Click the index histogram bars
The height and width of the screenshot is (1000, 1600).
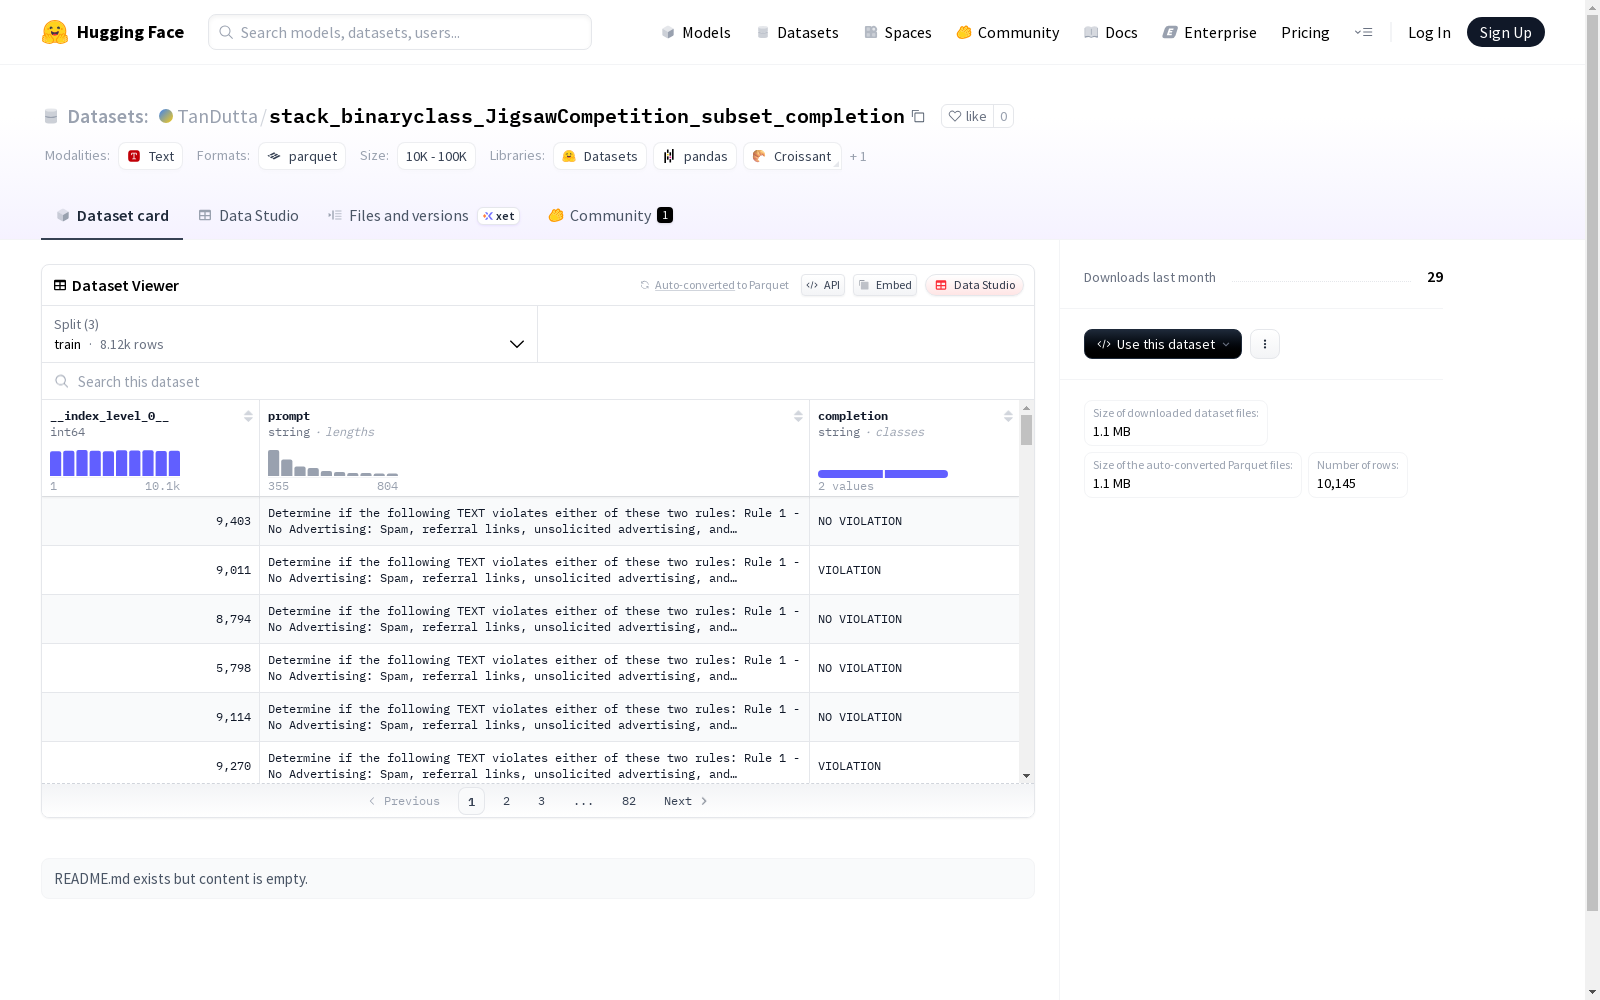click(115, 463)
